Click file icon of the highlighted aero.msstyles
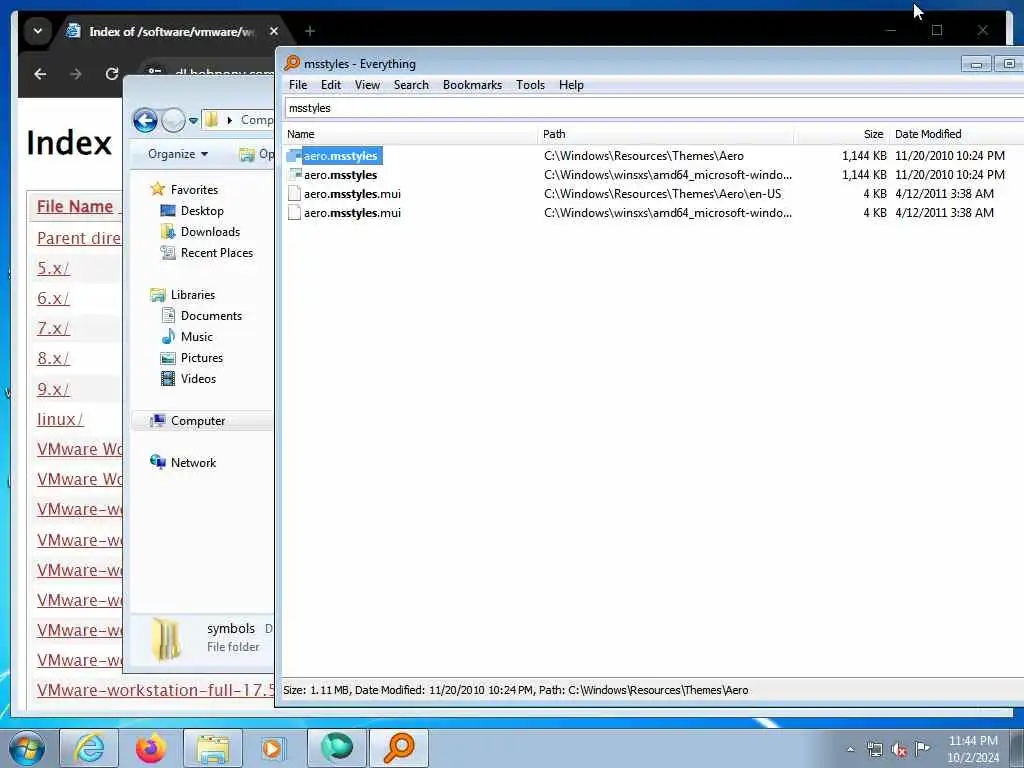 295,155
